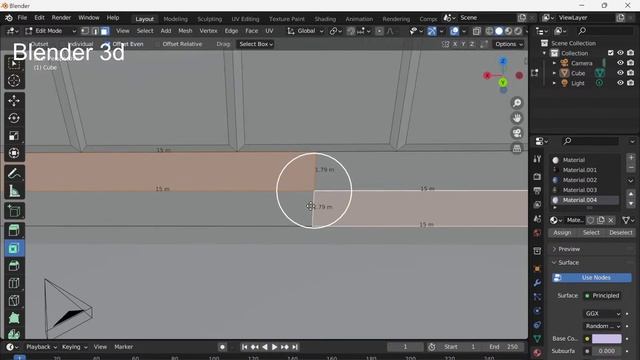Hide the Light object in viewport

tap(620, 83)
